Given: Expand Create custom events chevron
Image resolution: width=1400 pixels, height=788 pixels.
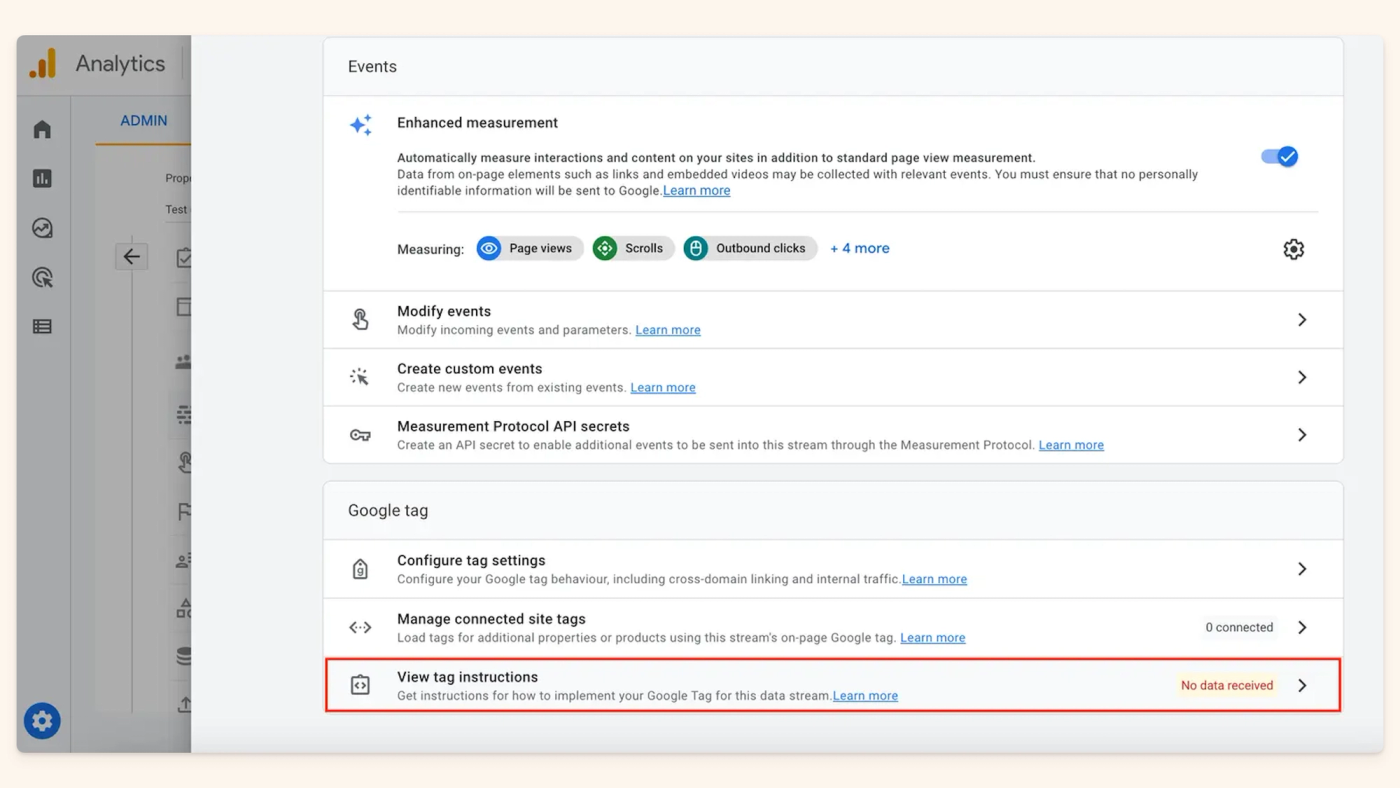Looking at the screenshot, I should (1302, 377).
